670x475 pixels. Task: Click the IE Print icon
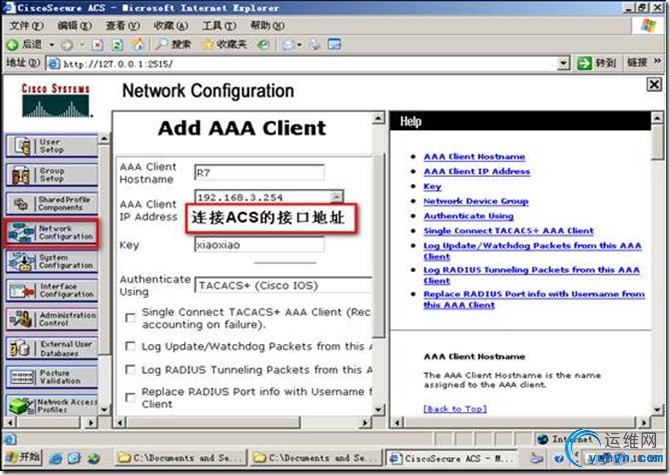click(315, 44)
